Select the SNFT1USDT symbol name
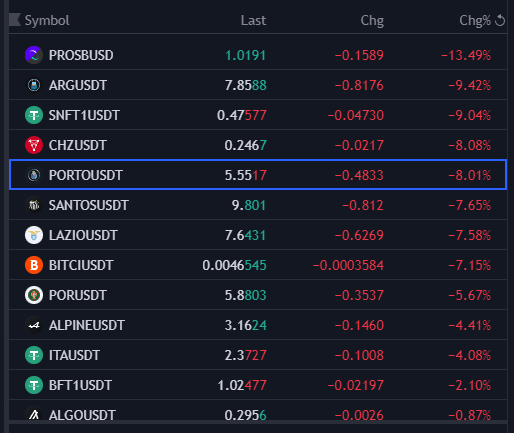Image resolution: width=514 pixels, height=433 pixels. [x=84, y=115]
